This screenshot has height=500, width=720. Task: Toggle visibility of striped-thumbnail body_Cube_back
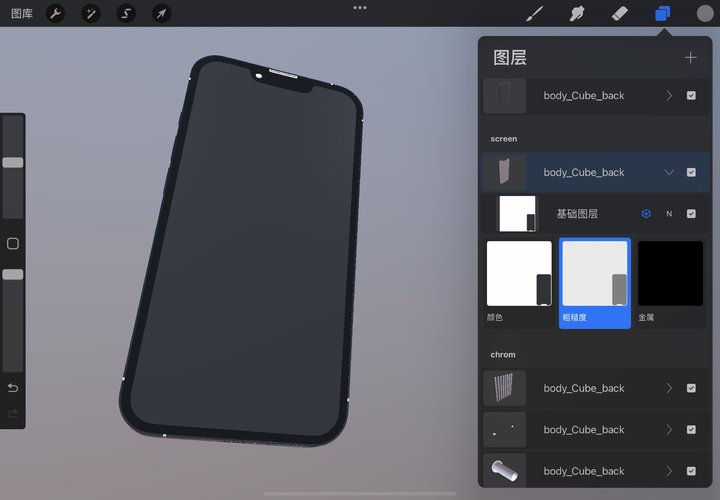click(691, 388)
